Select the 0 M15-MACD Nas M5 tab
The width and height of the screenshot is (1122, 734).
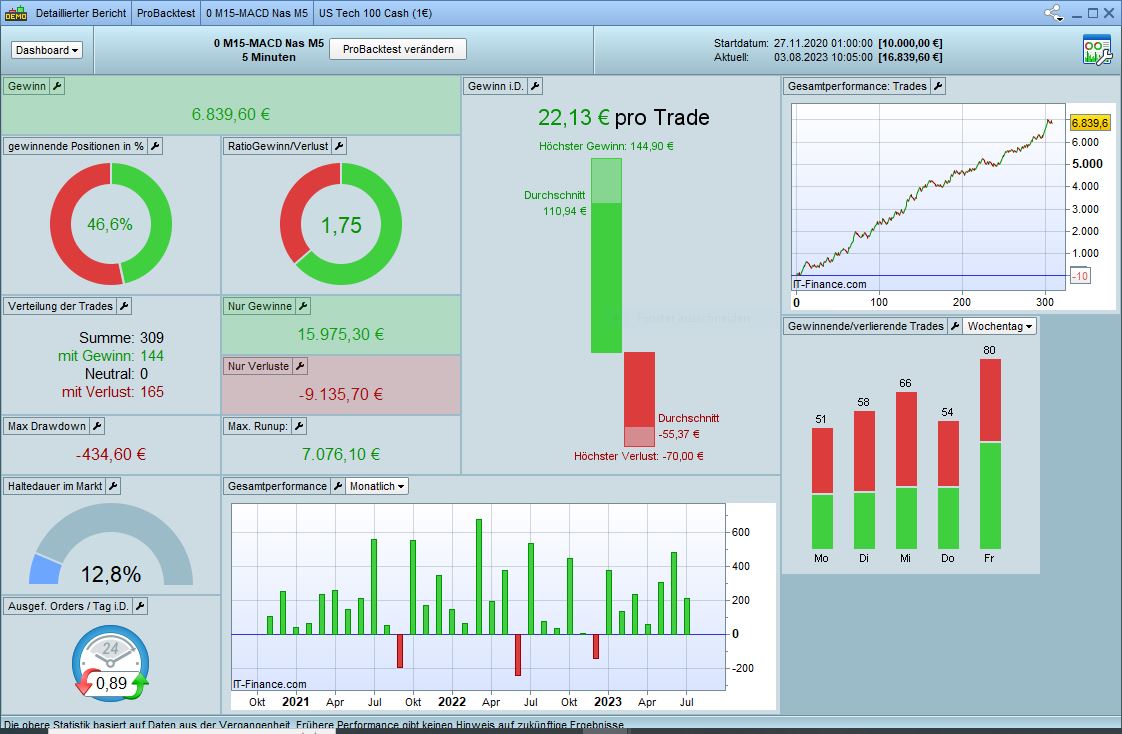click(257, 13)
